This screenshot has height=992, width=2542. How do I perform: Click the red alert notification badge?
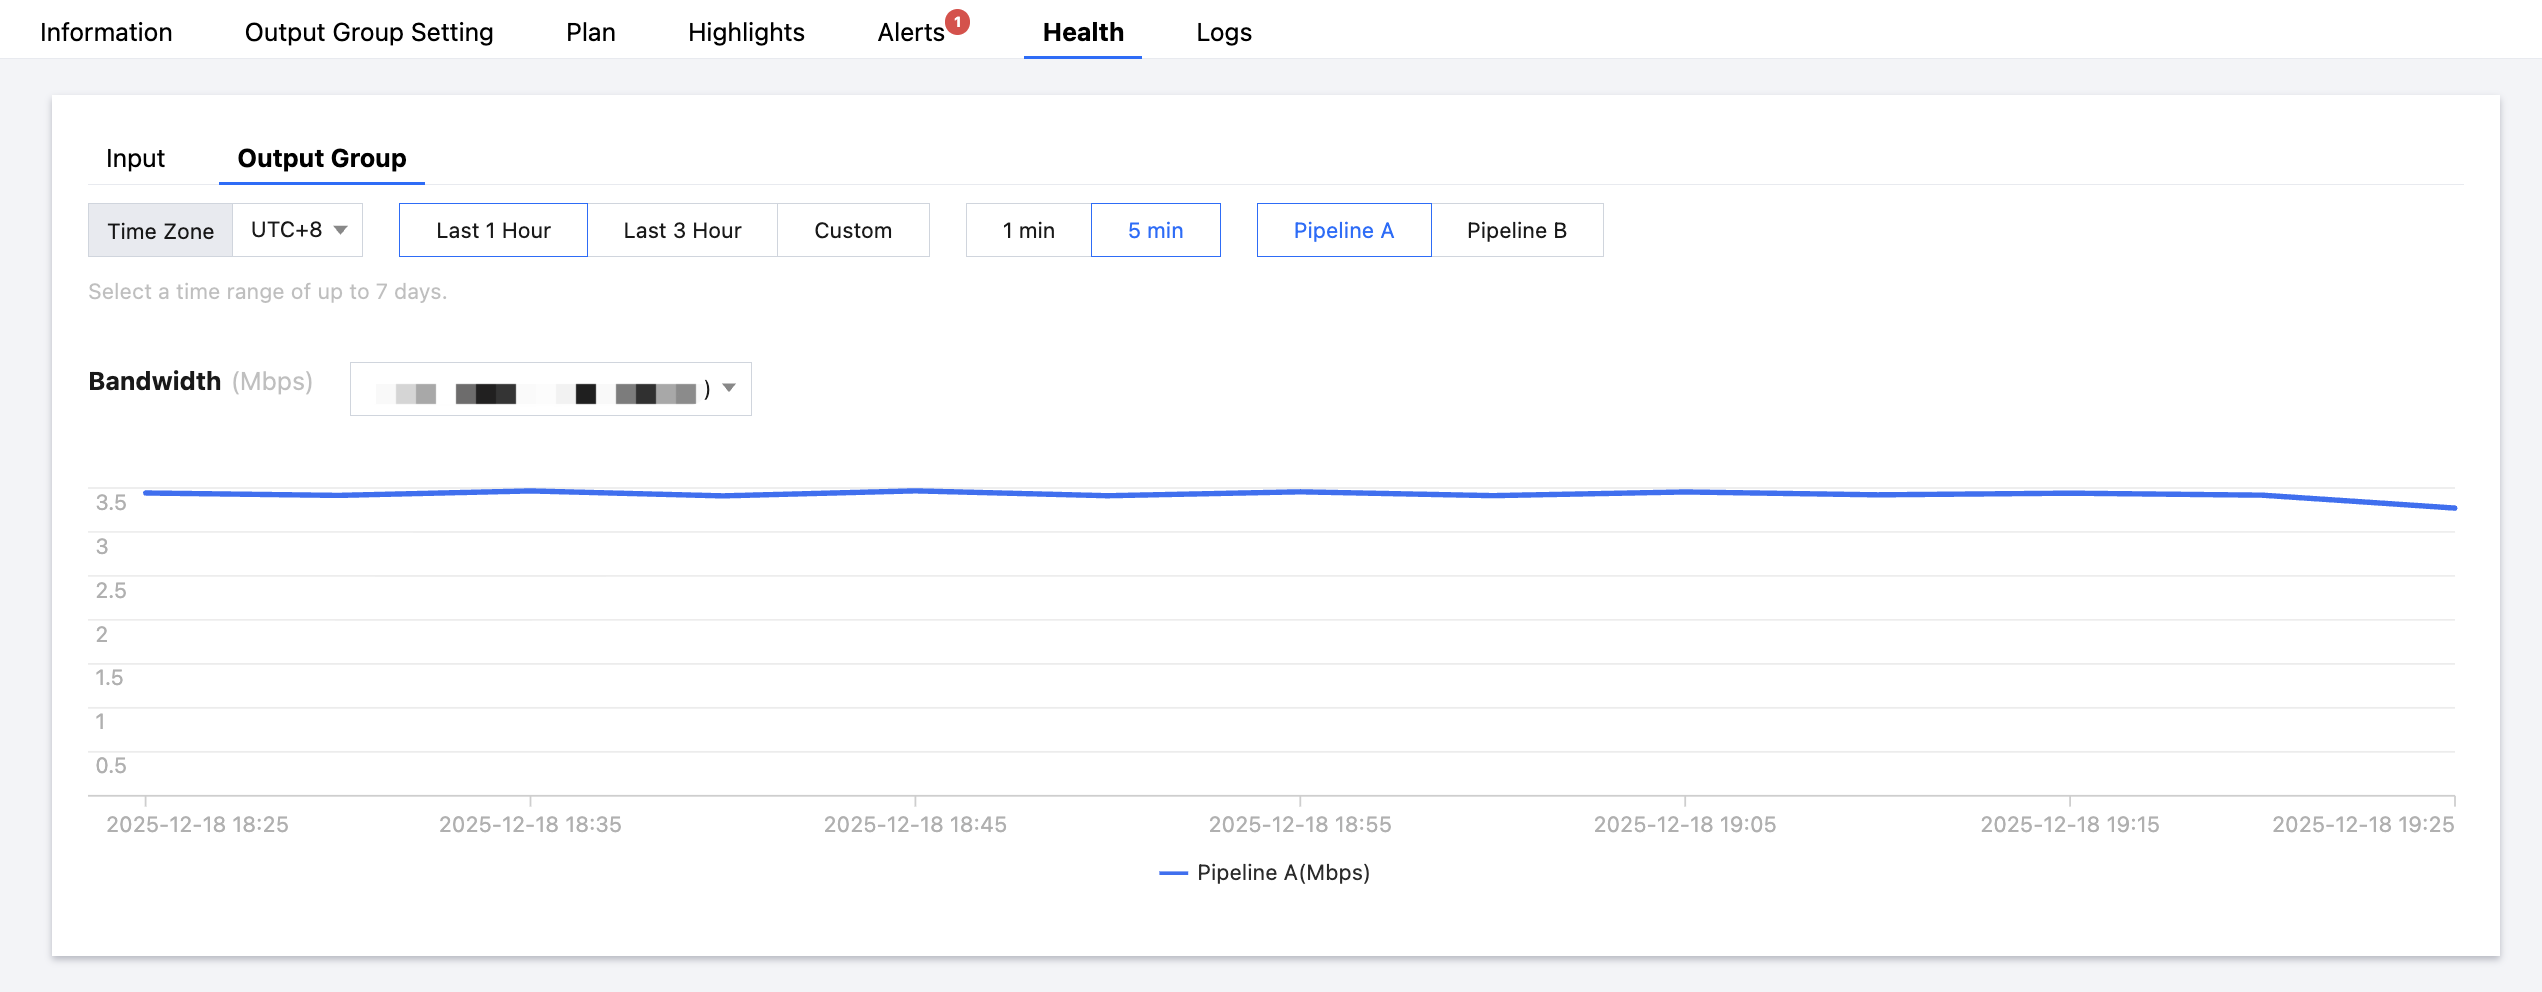pos(958,21)
